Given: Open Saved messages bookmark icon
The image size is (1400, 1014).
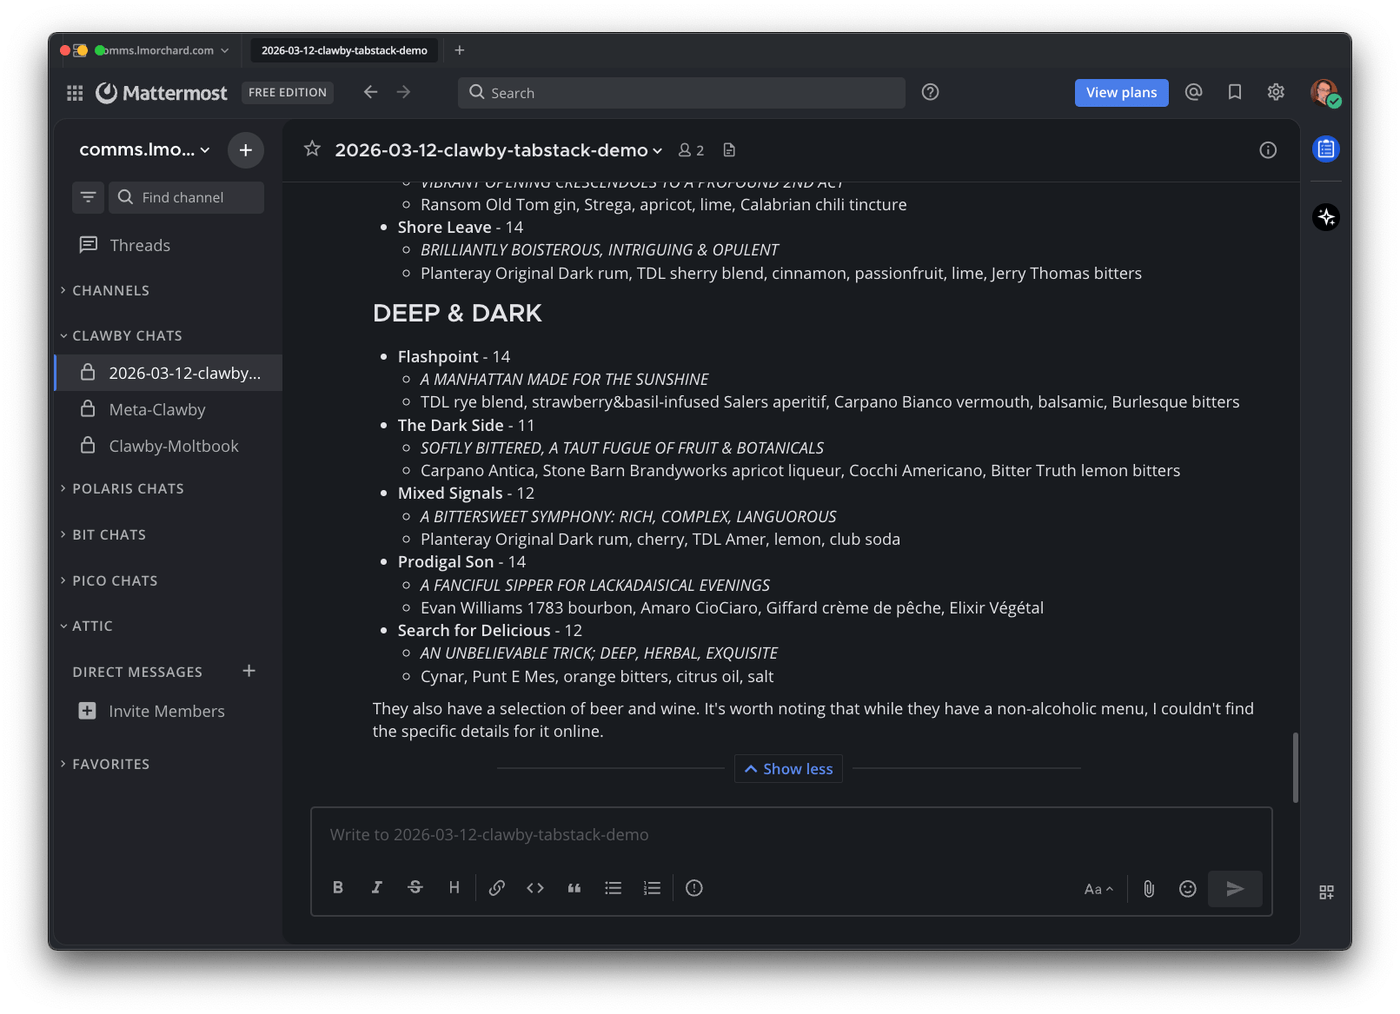Looking at the screenshot, I should (x=1235, y=92).
